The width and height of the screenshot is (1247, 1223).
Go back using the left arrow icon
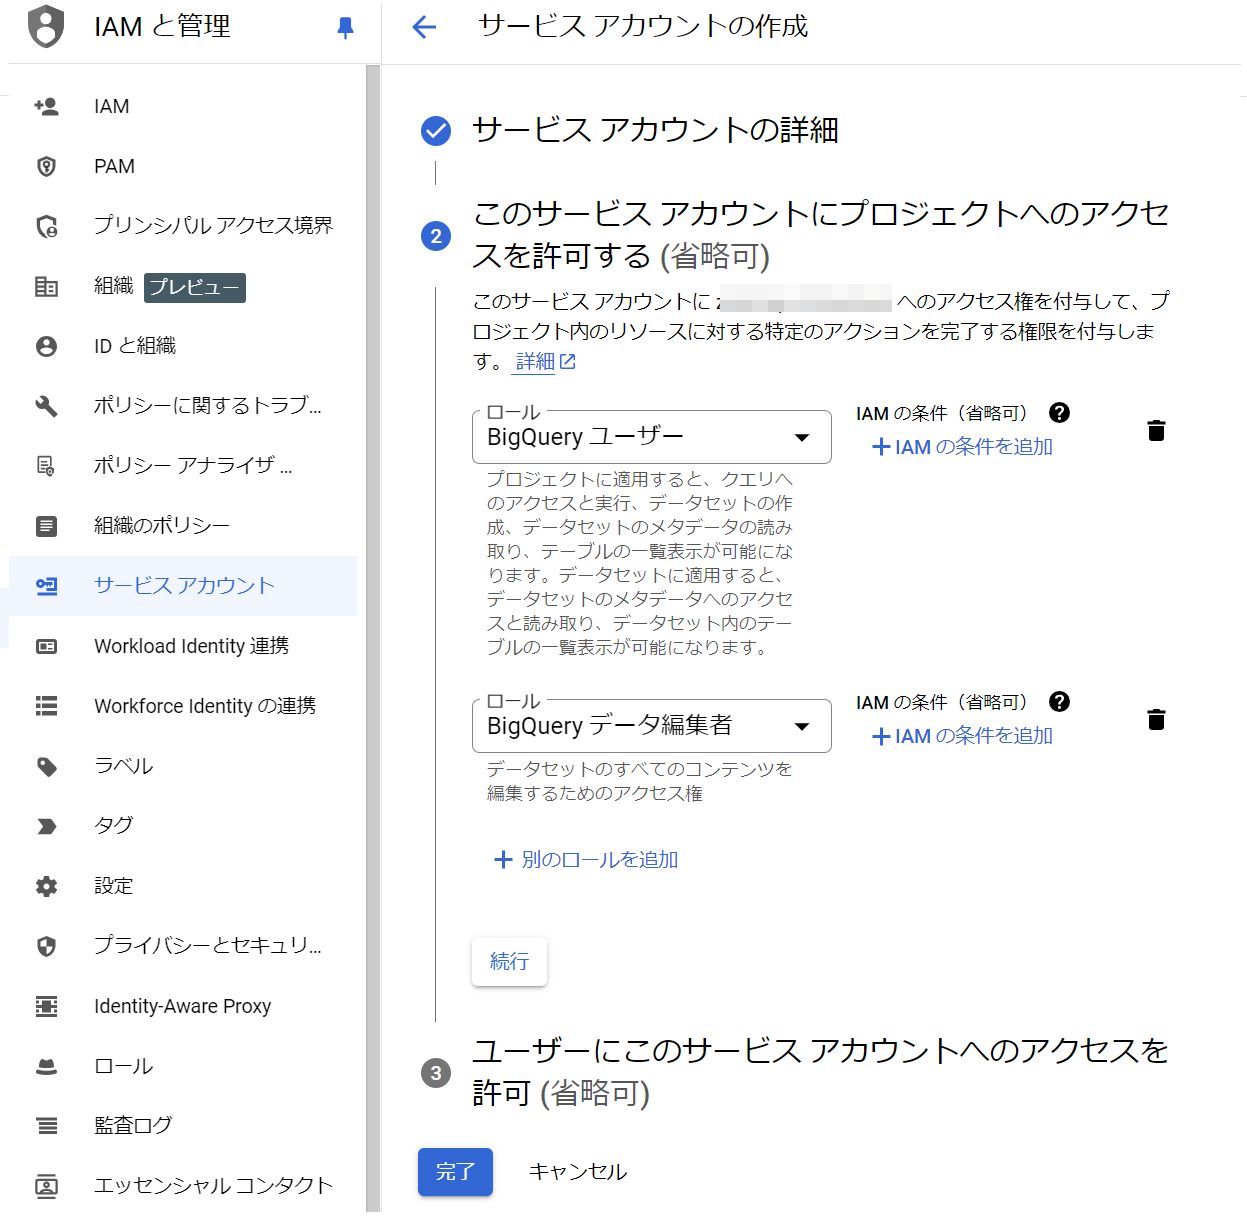(x=425, y=27)
